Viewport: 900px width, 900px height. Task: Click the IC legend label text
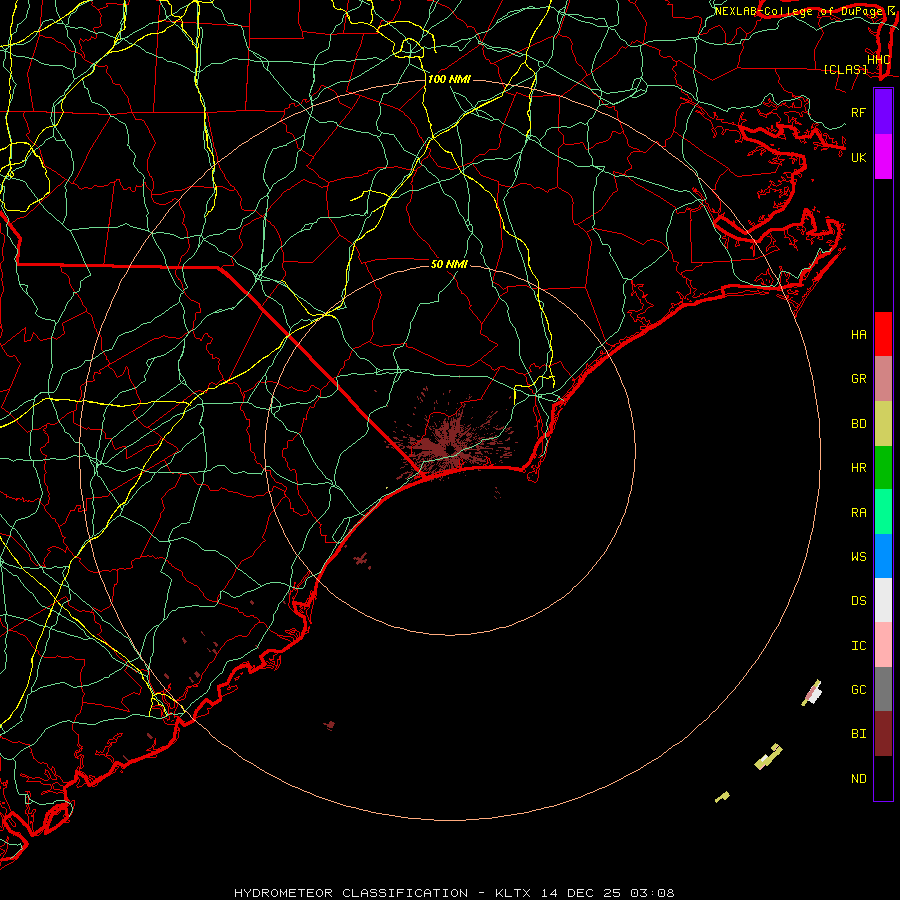(859, 646)
